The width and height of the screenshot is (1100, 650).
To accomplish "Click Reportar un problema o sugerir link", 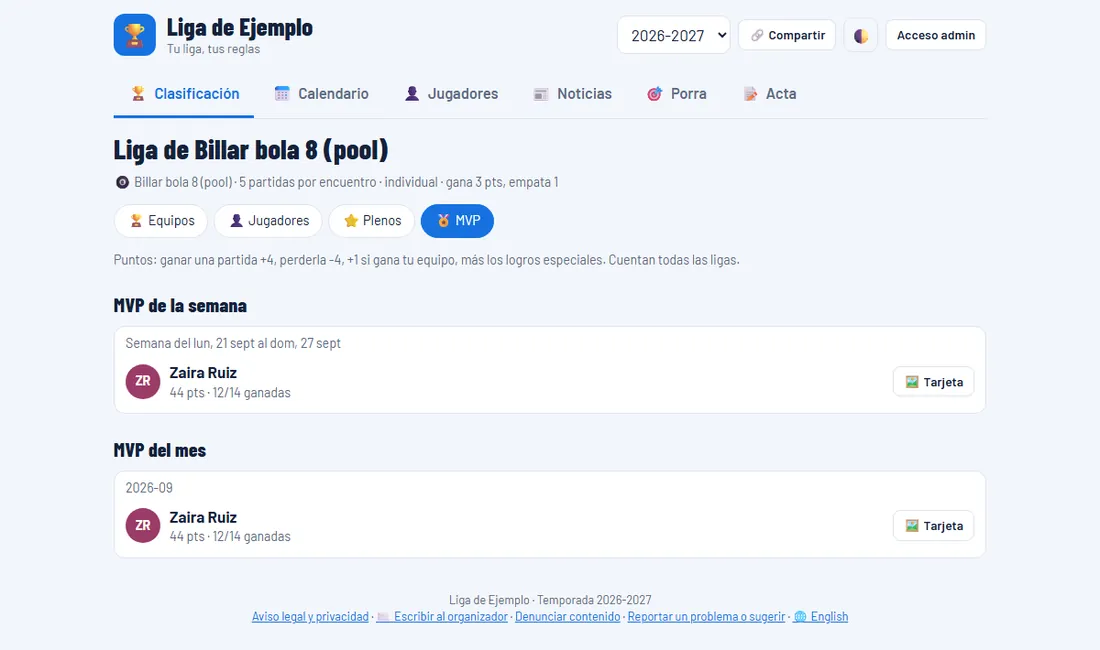I will point(706,616).
